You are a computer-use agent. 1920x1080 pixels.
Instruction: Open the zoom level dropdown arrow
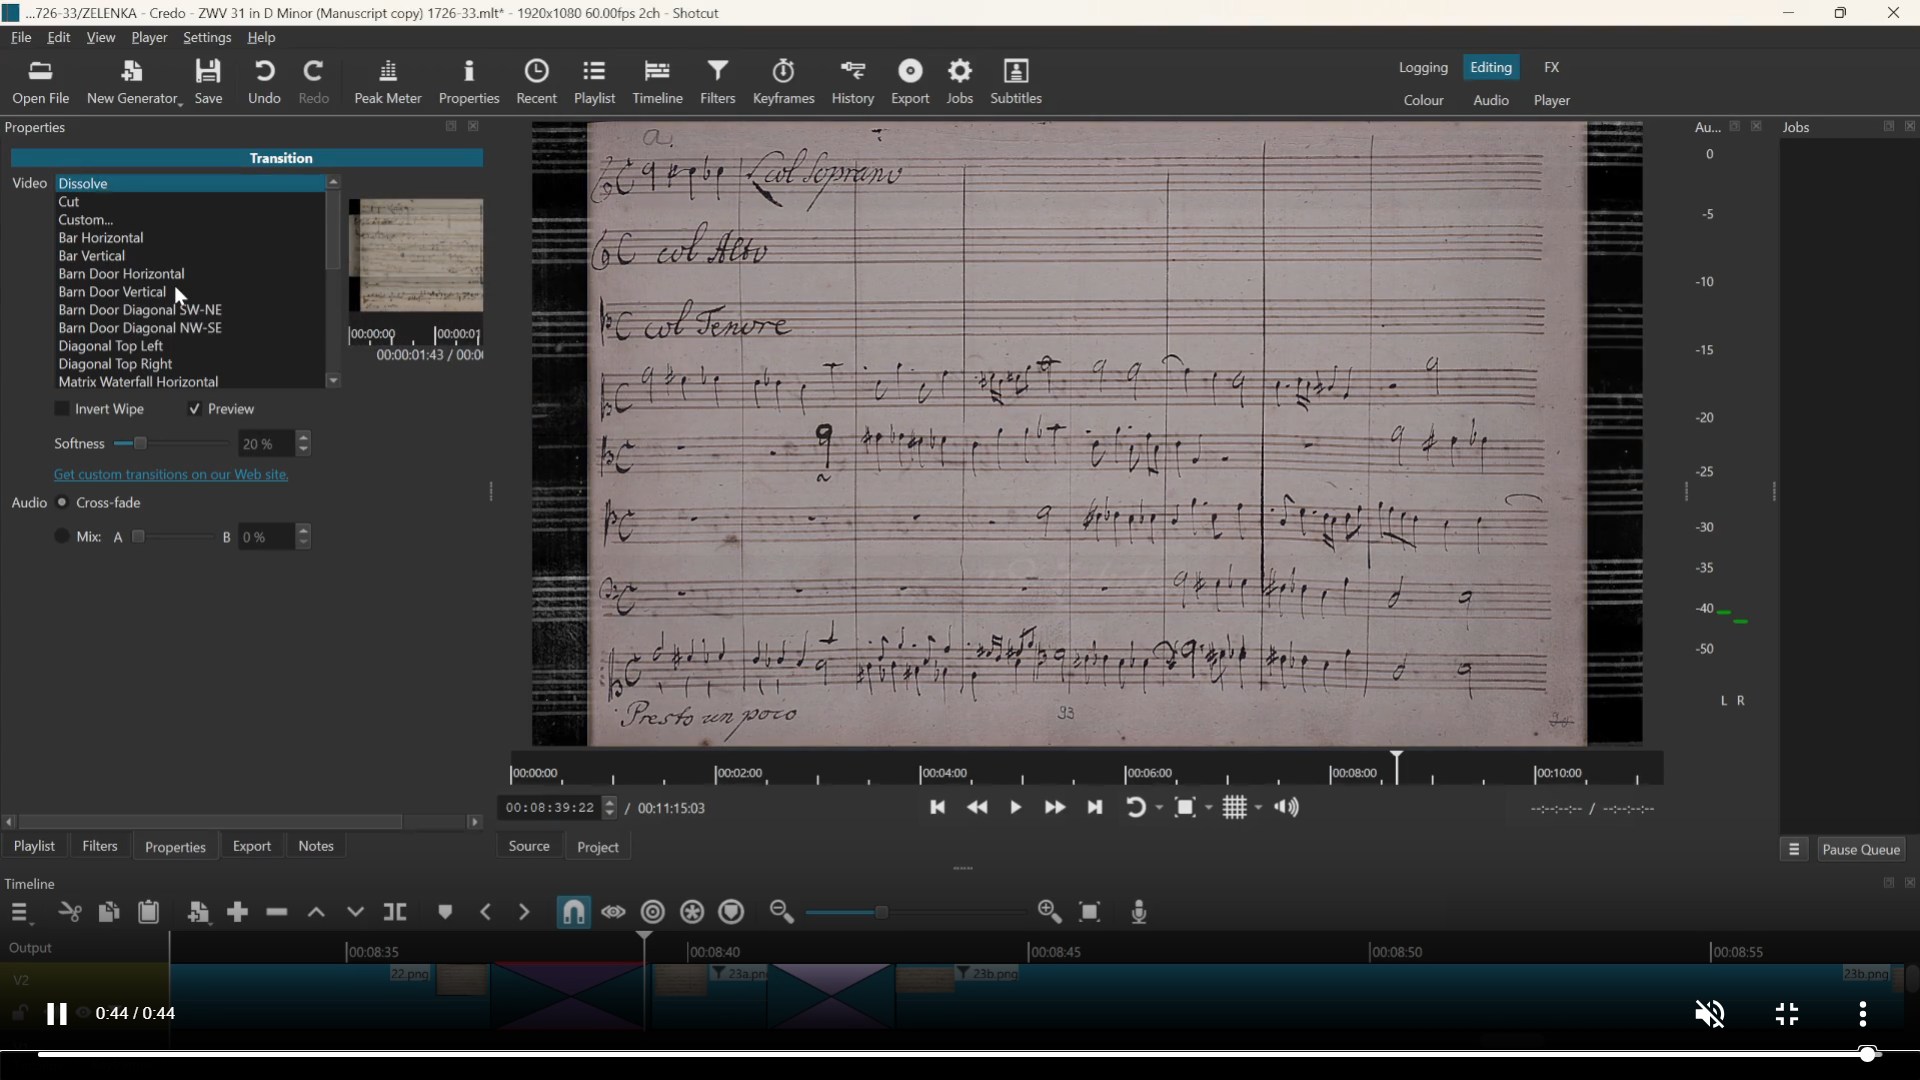tap(1209, 808)
